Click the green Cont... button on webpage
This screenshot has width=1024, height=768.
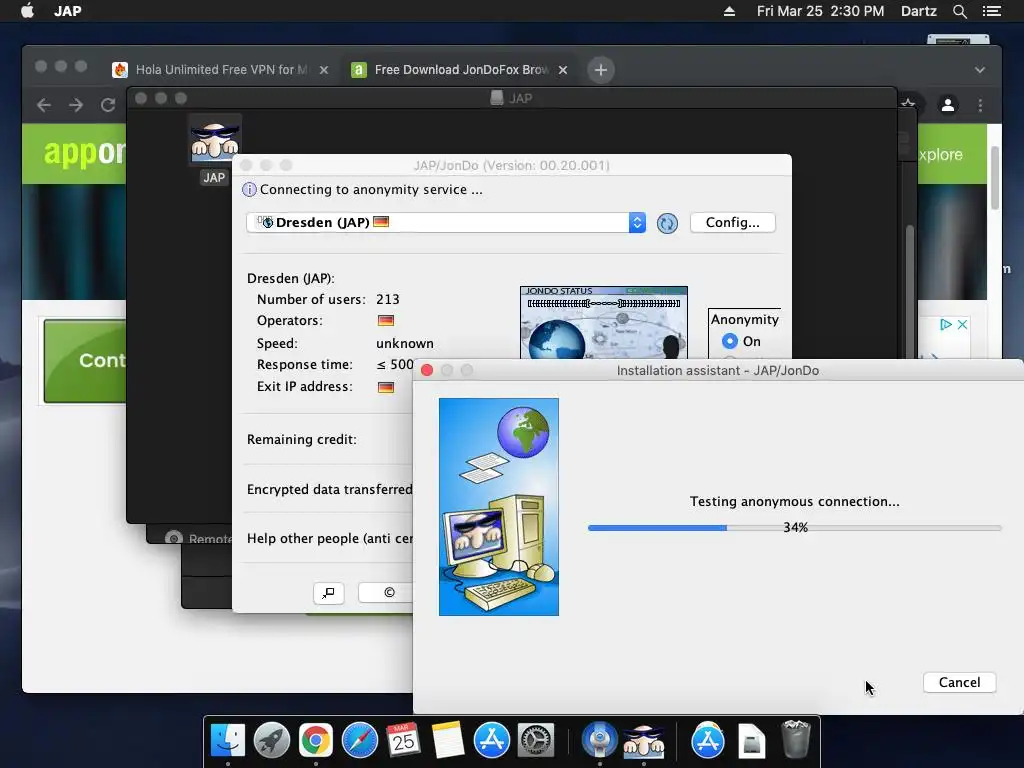[85, 360]
